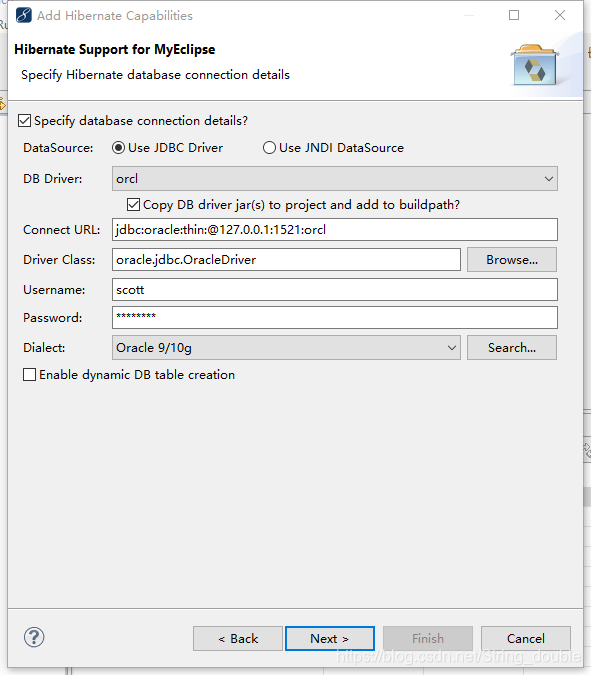Screen dimensions: 591x675
Task: Click the MyEclipse dialog title icon
Action: pos(24,15)
